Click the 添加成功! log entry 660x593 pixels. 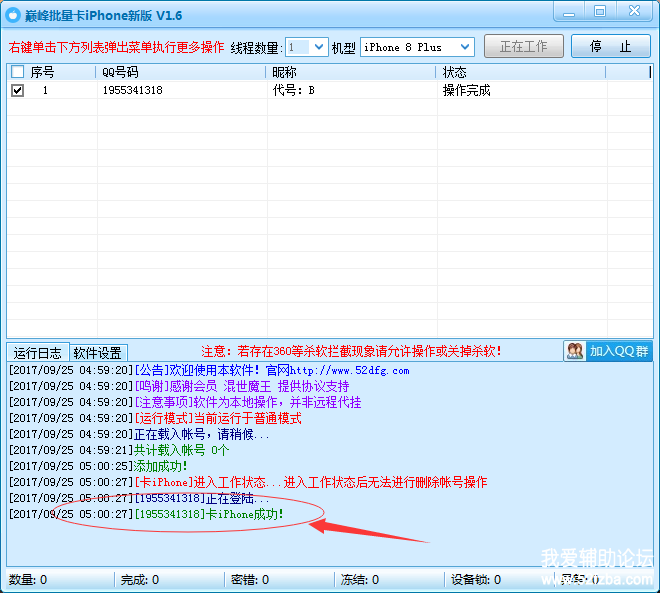pos(98,466)
